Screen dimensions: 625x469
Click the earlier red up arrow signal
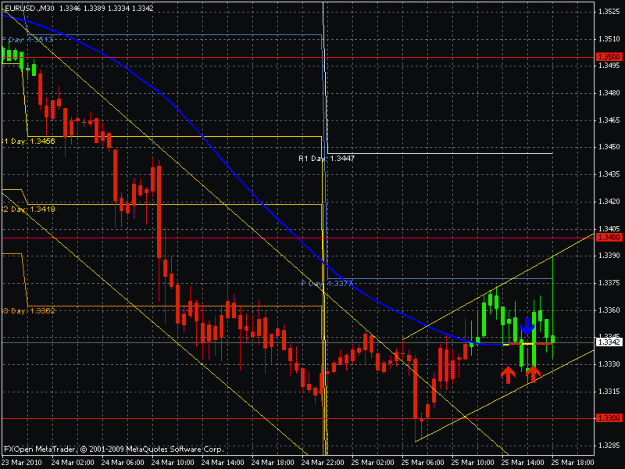pos(508,375)
